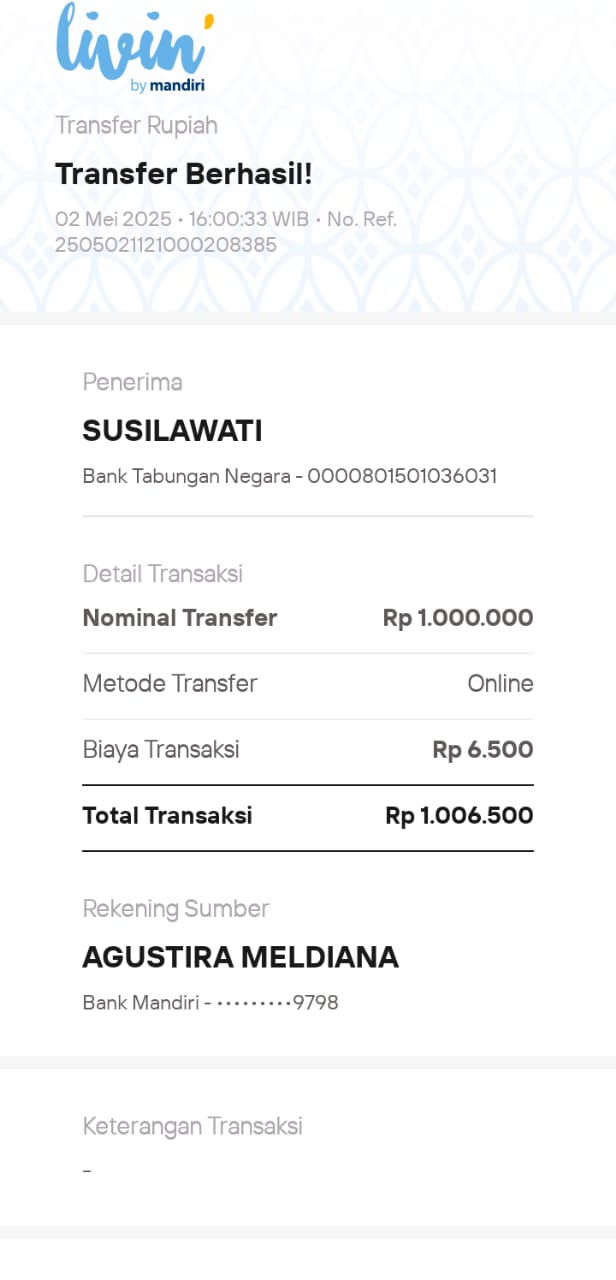Select the Nominal Transfer label
616x1280 pixels.
pyautogui.click(x=180, y=618)
